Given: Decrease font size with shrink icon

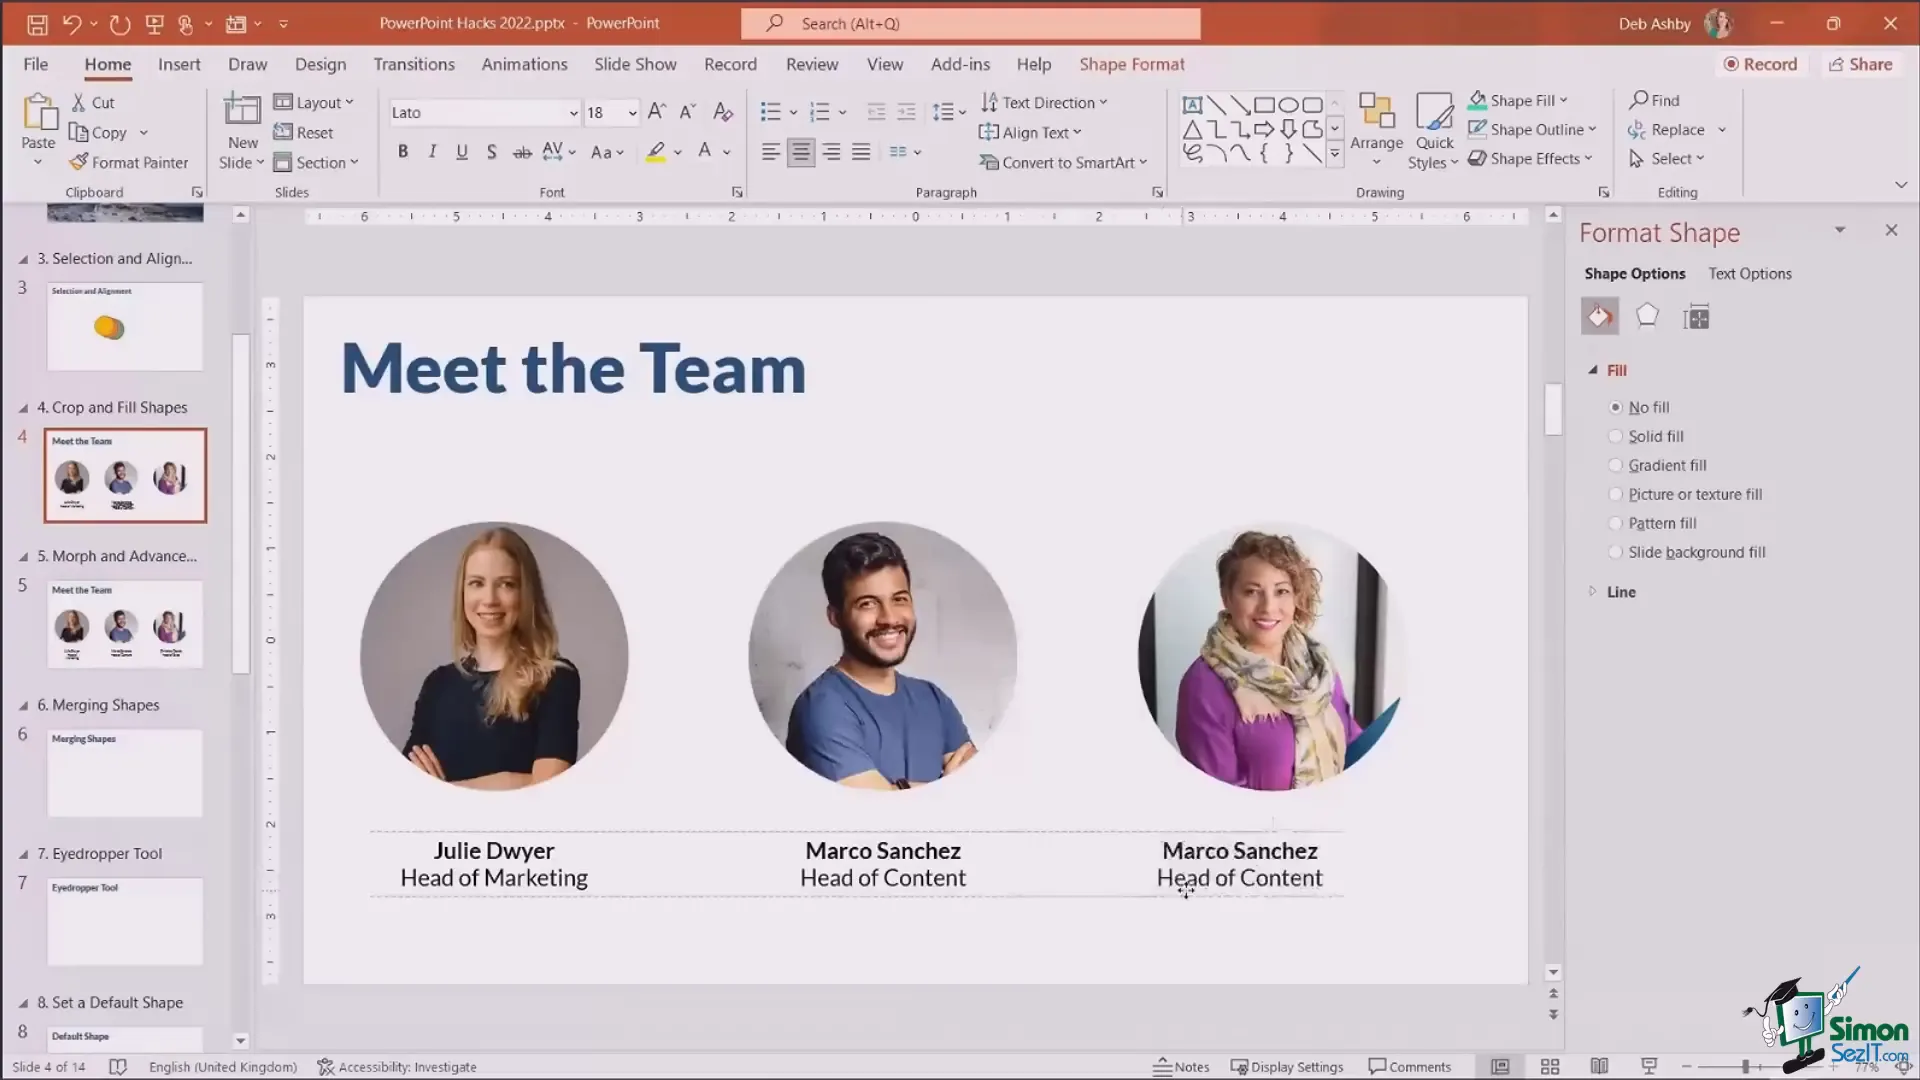Looking at the screenshot, I should click(x=687, y=112).
